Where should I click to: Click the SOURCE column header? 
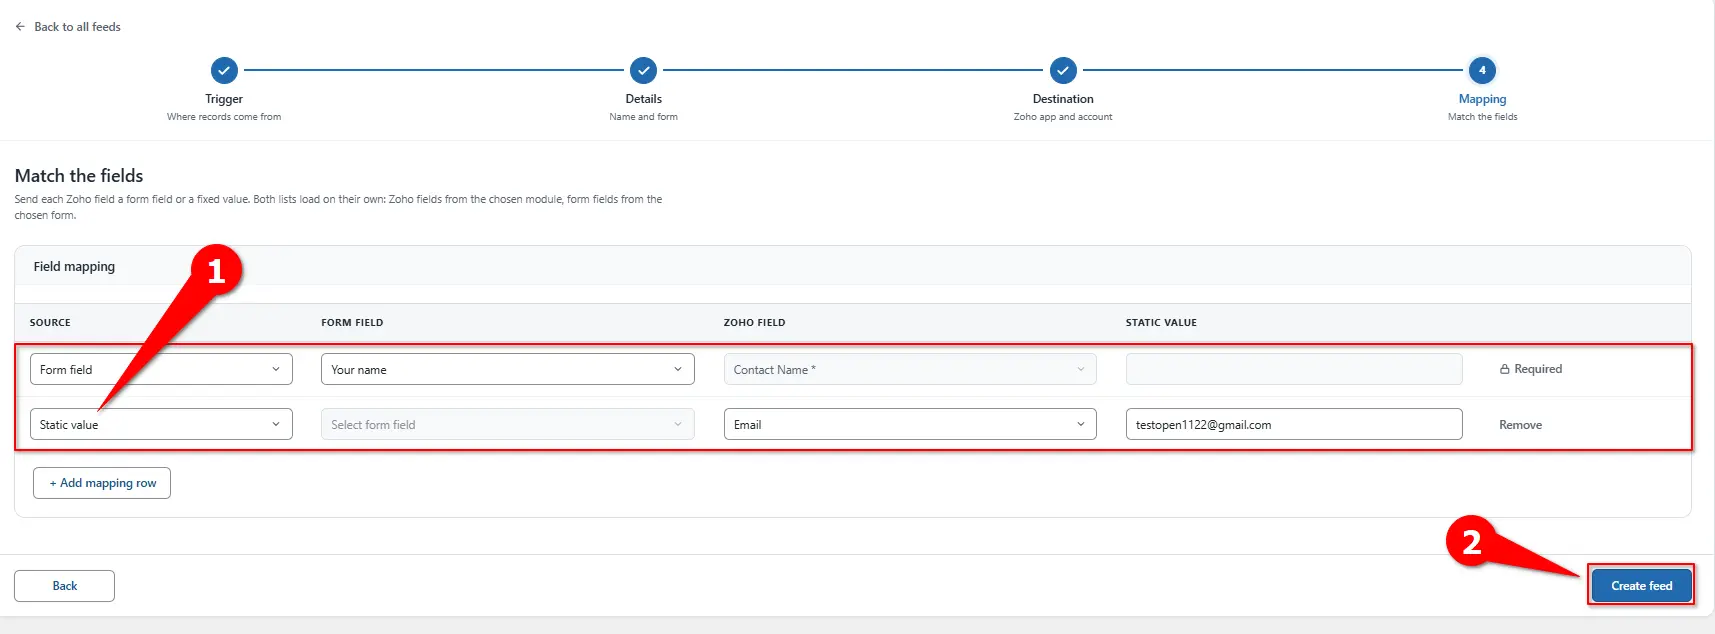pyautogui.click(x=50, y=323)
